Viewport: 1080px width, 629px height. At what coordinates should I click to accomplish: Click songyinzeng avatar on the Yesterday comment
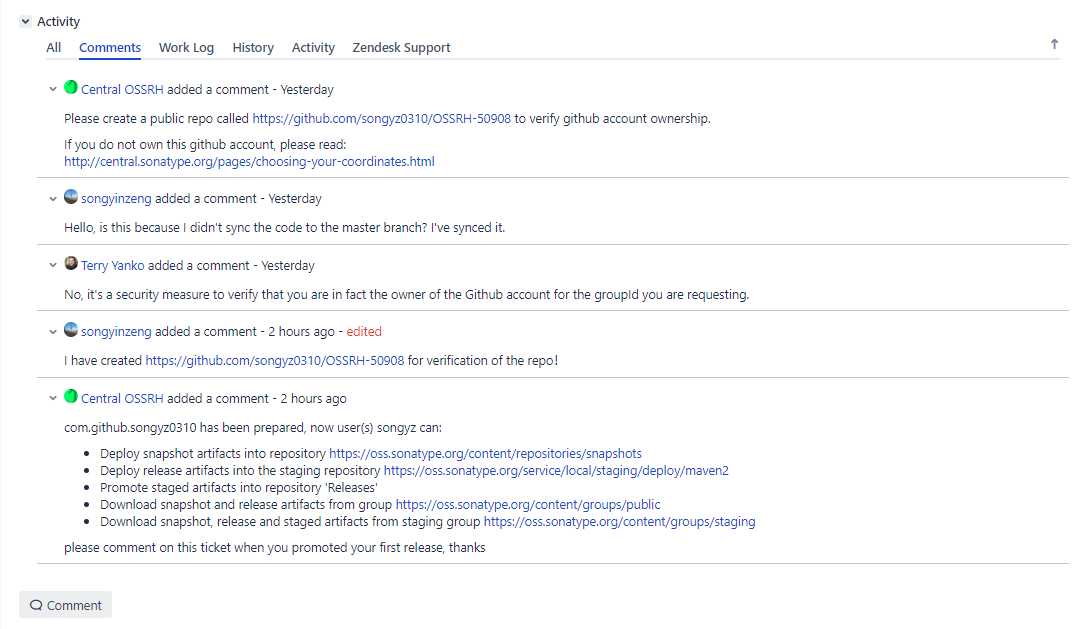(x=70, y=196)
